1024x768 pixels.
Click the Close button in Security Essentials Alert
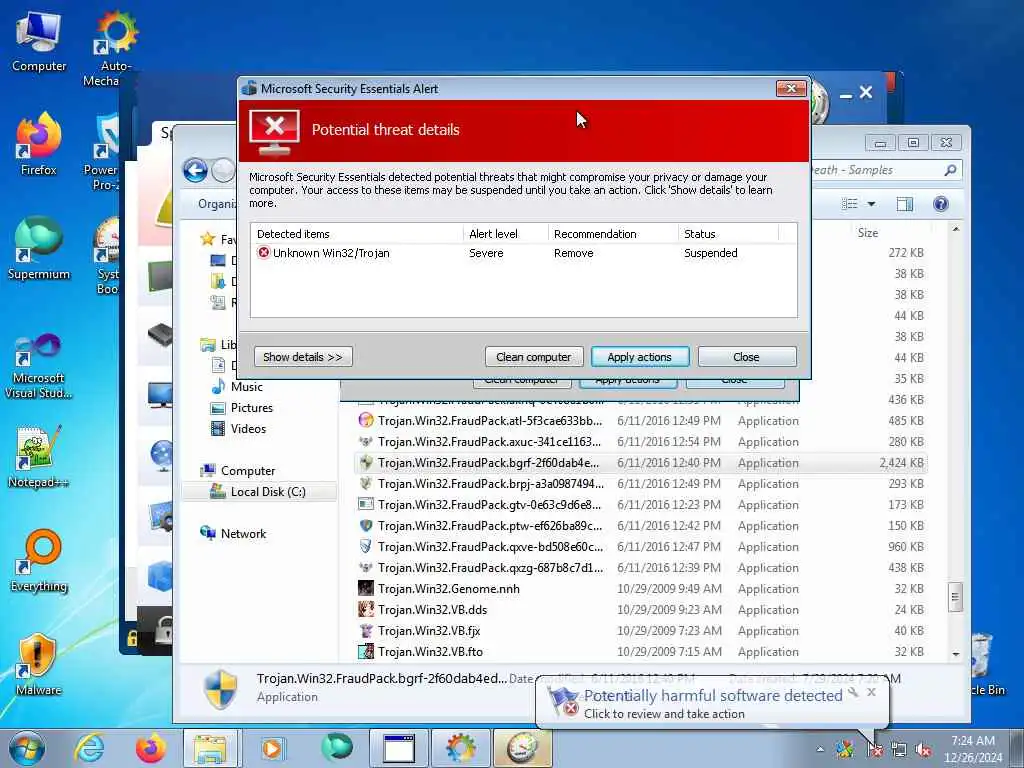click(746, 357)
